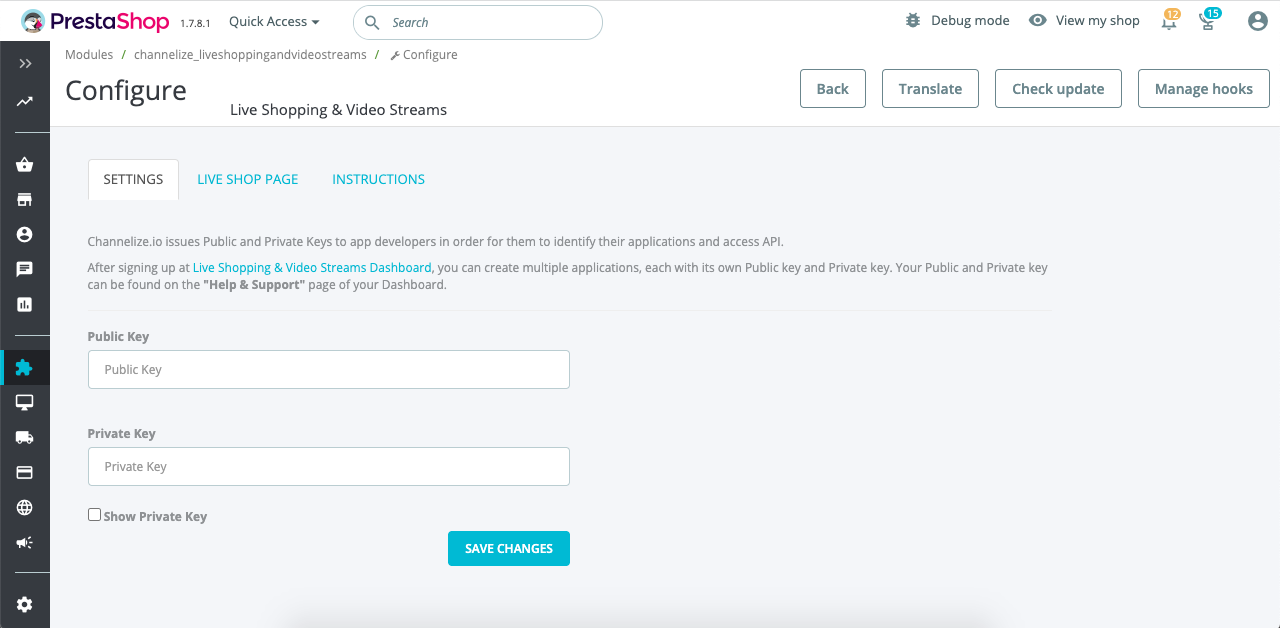Open Shop Parameters gear icon in sidebar

click(25, 604)
